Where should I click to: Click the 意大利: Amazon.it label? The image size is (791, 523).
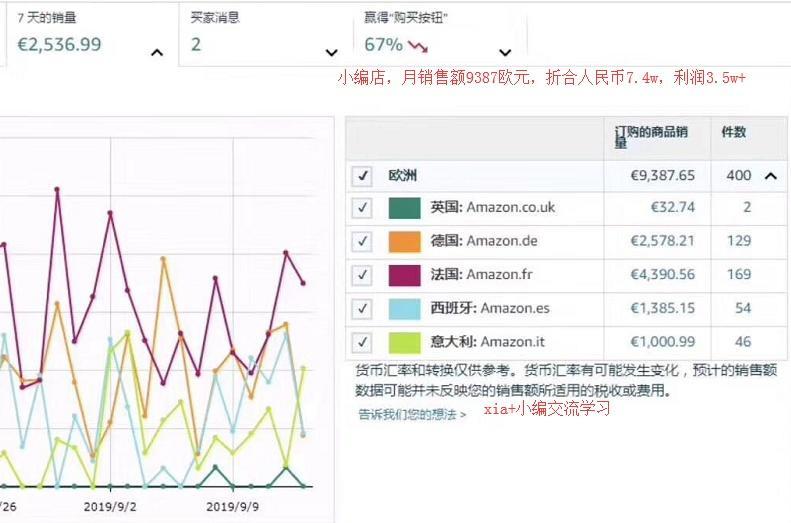point(487,342)
